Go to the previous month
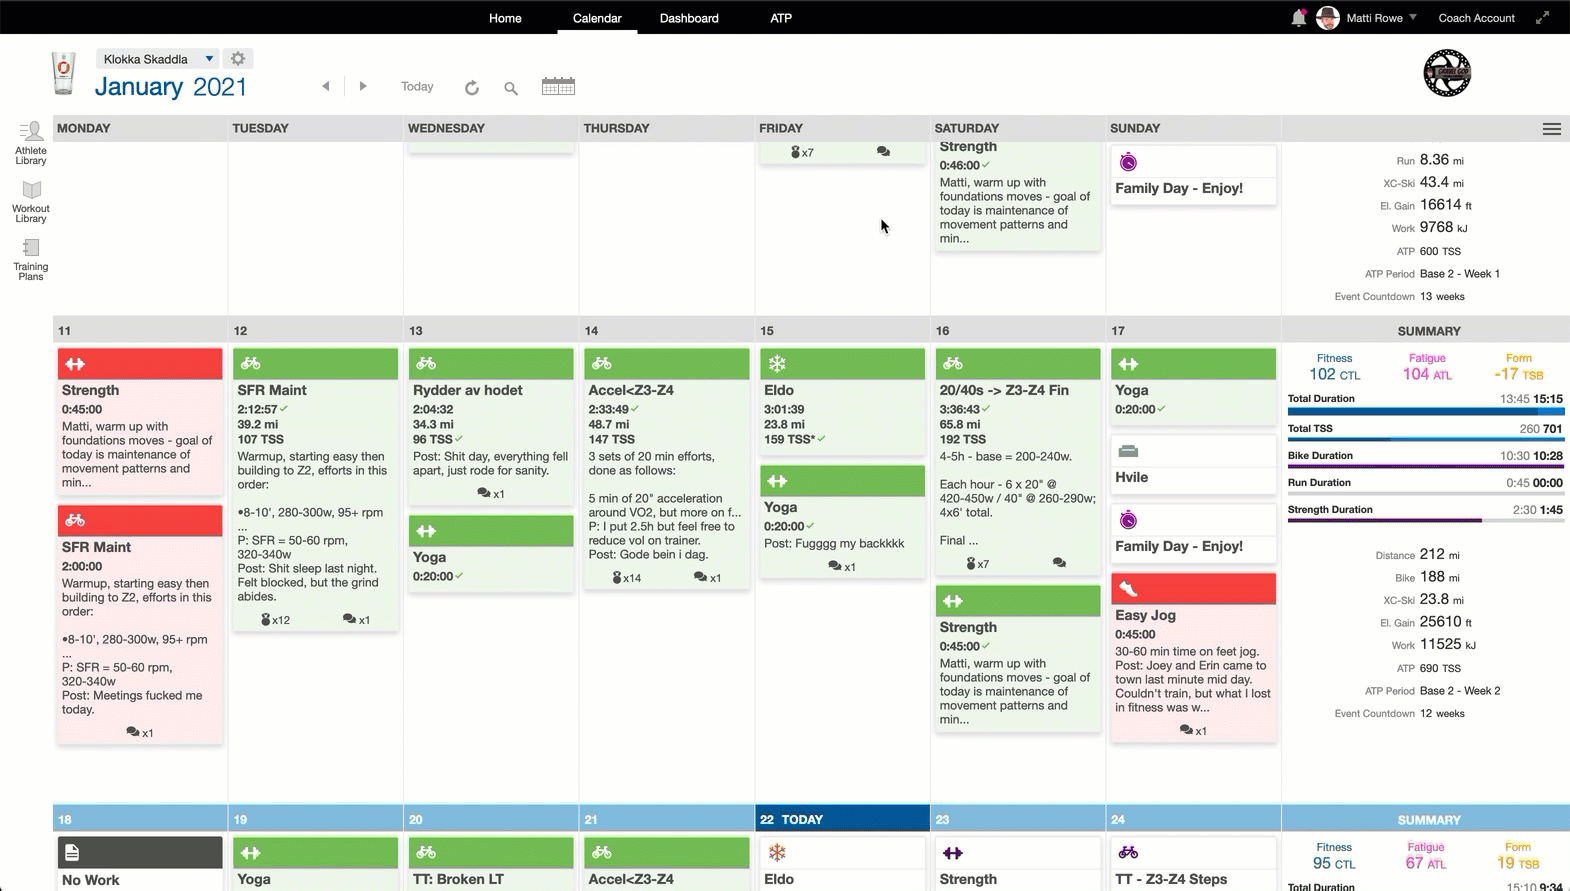The width and height of the screenshot is (1570, 891). 326,87
